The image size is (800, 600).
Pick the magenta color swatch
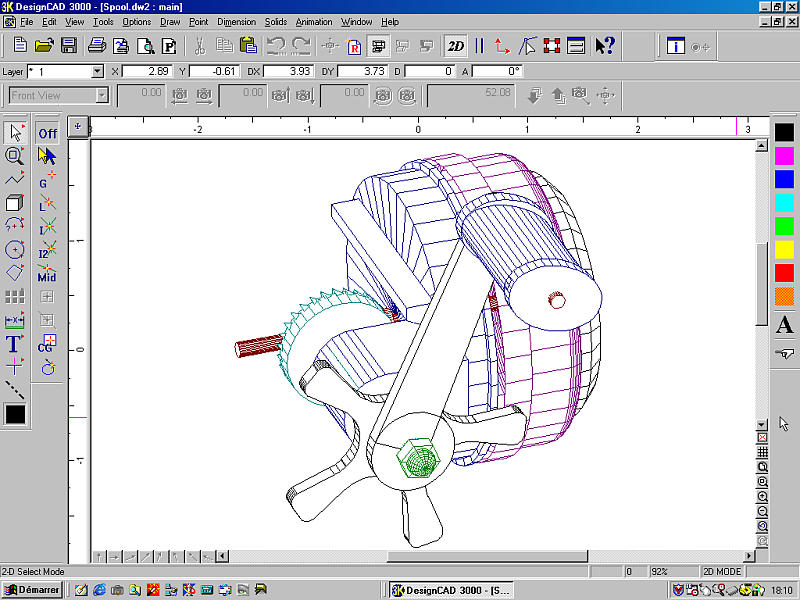[x=784, y=154]
